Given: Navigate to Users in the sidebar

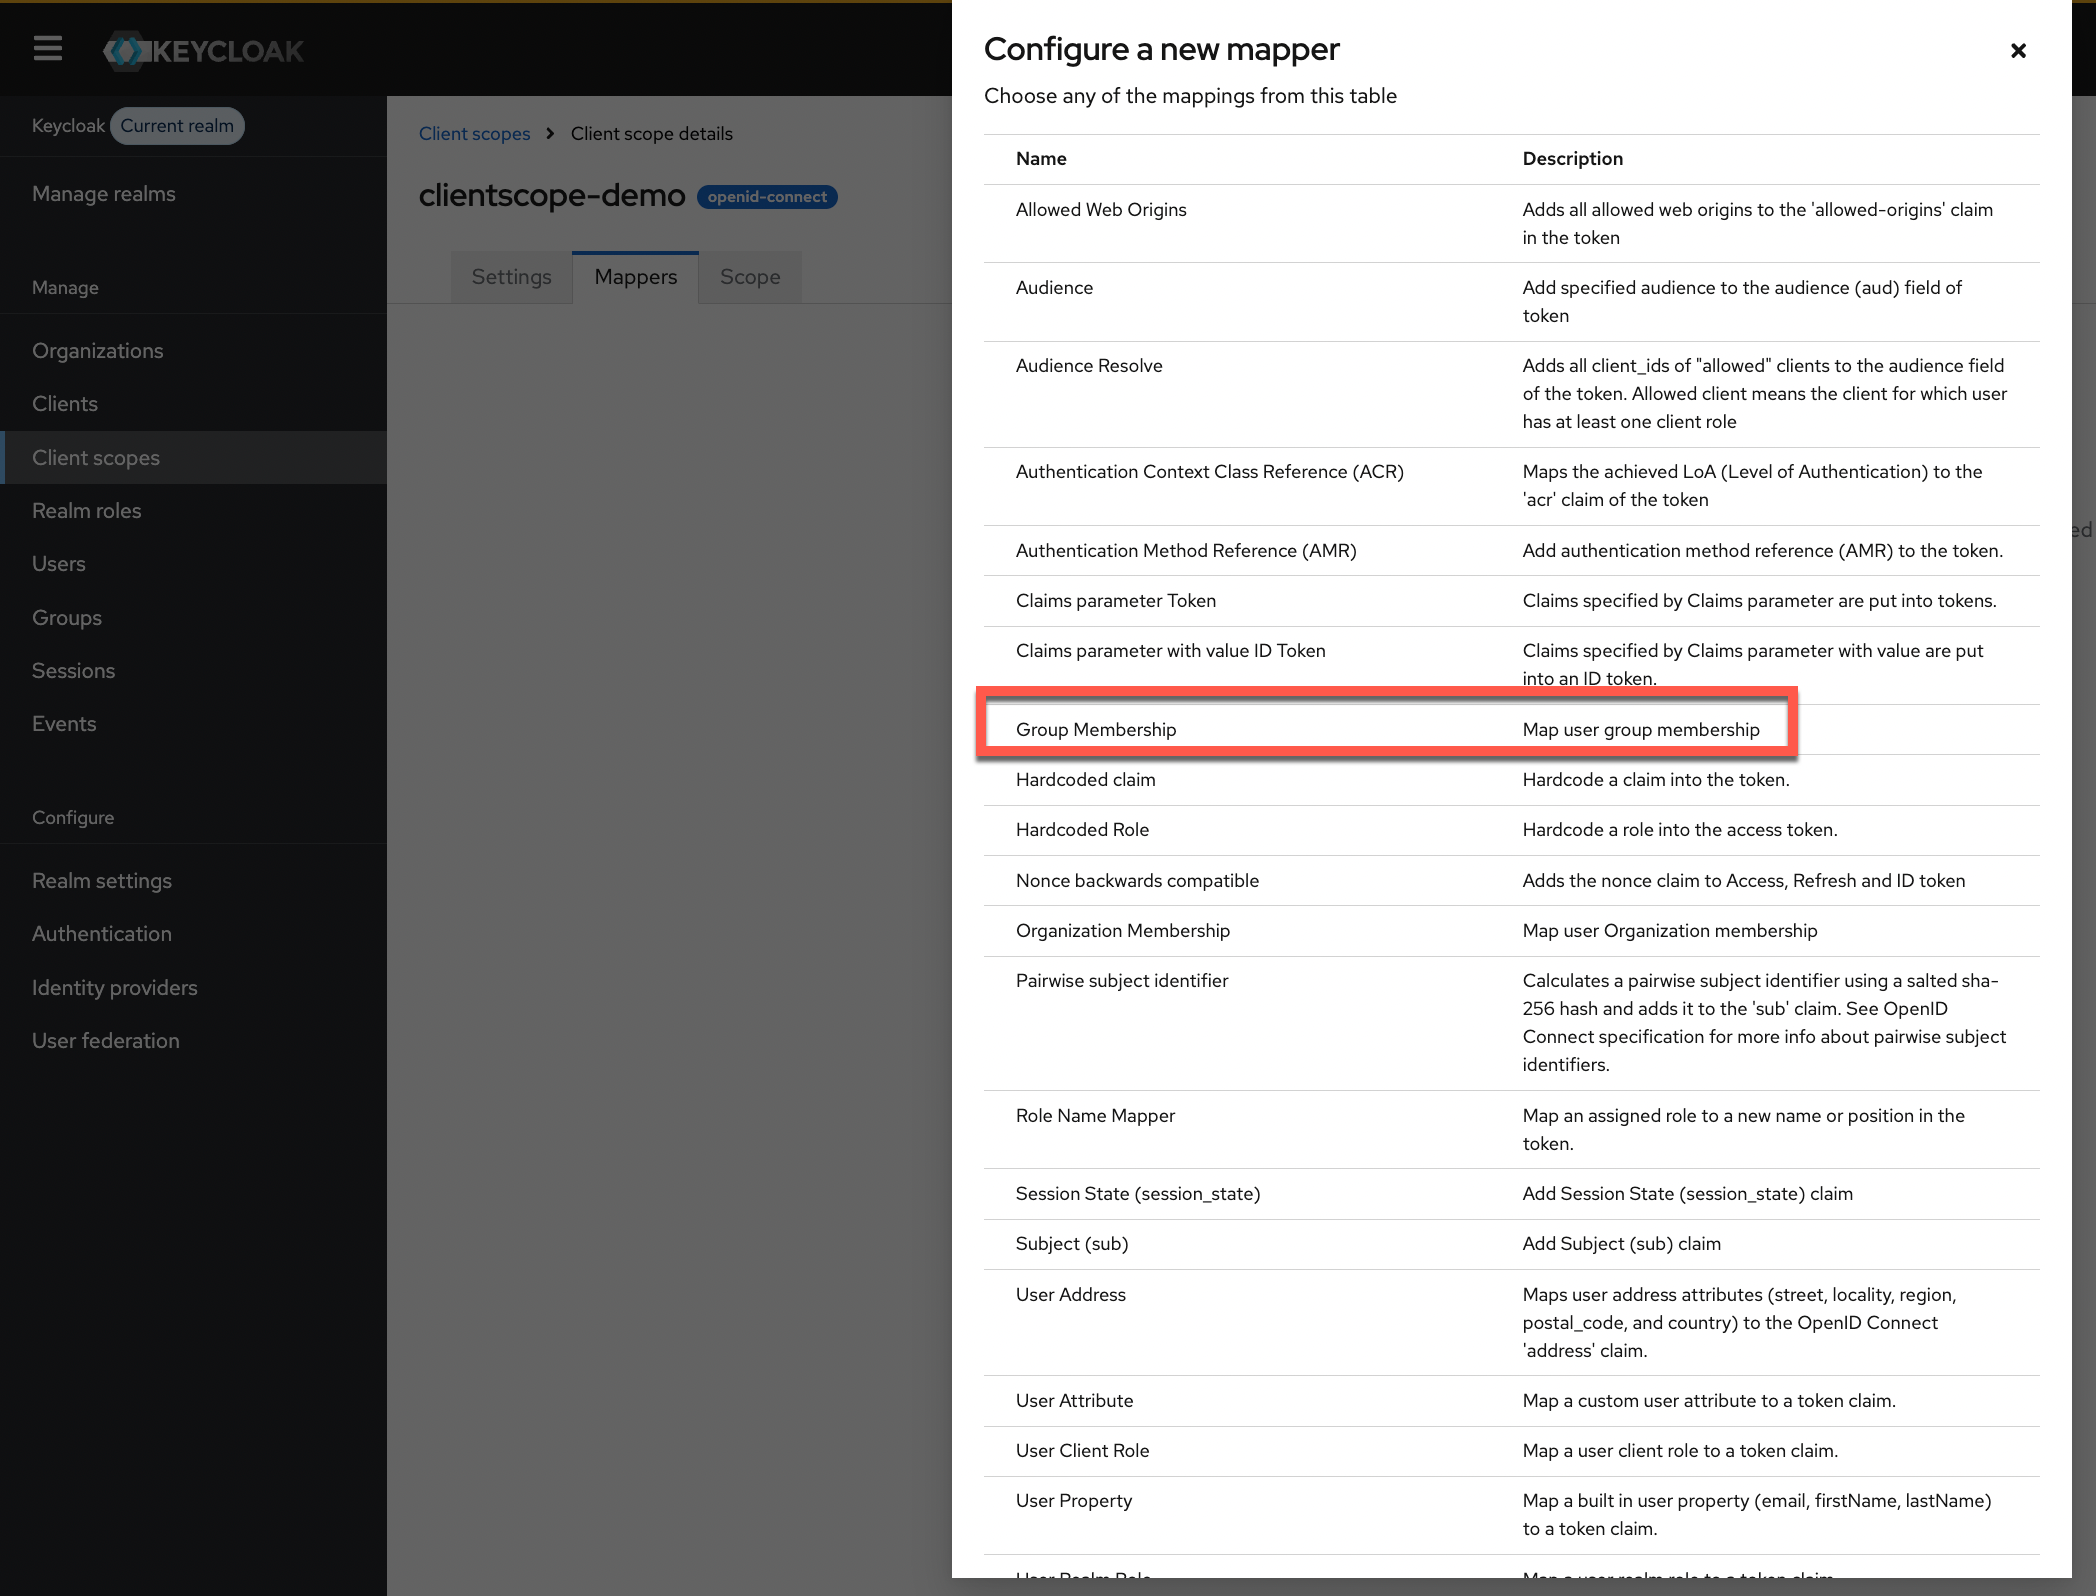Looking at the screenshot, I should (59, 564).
